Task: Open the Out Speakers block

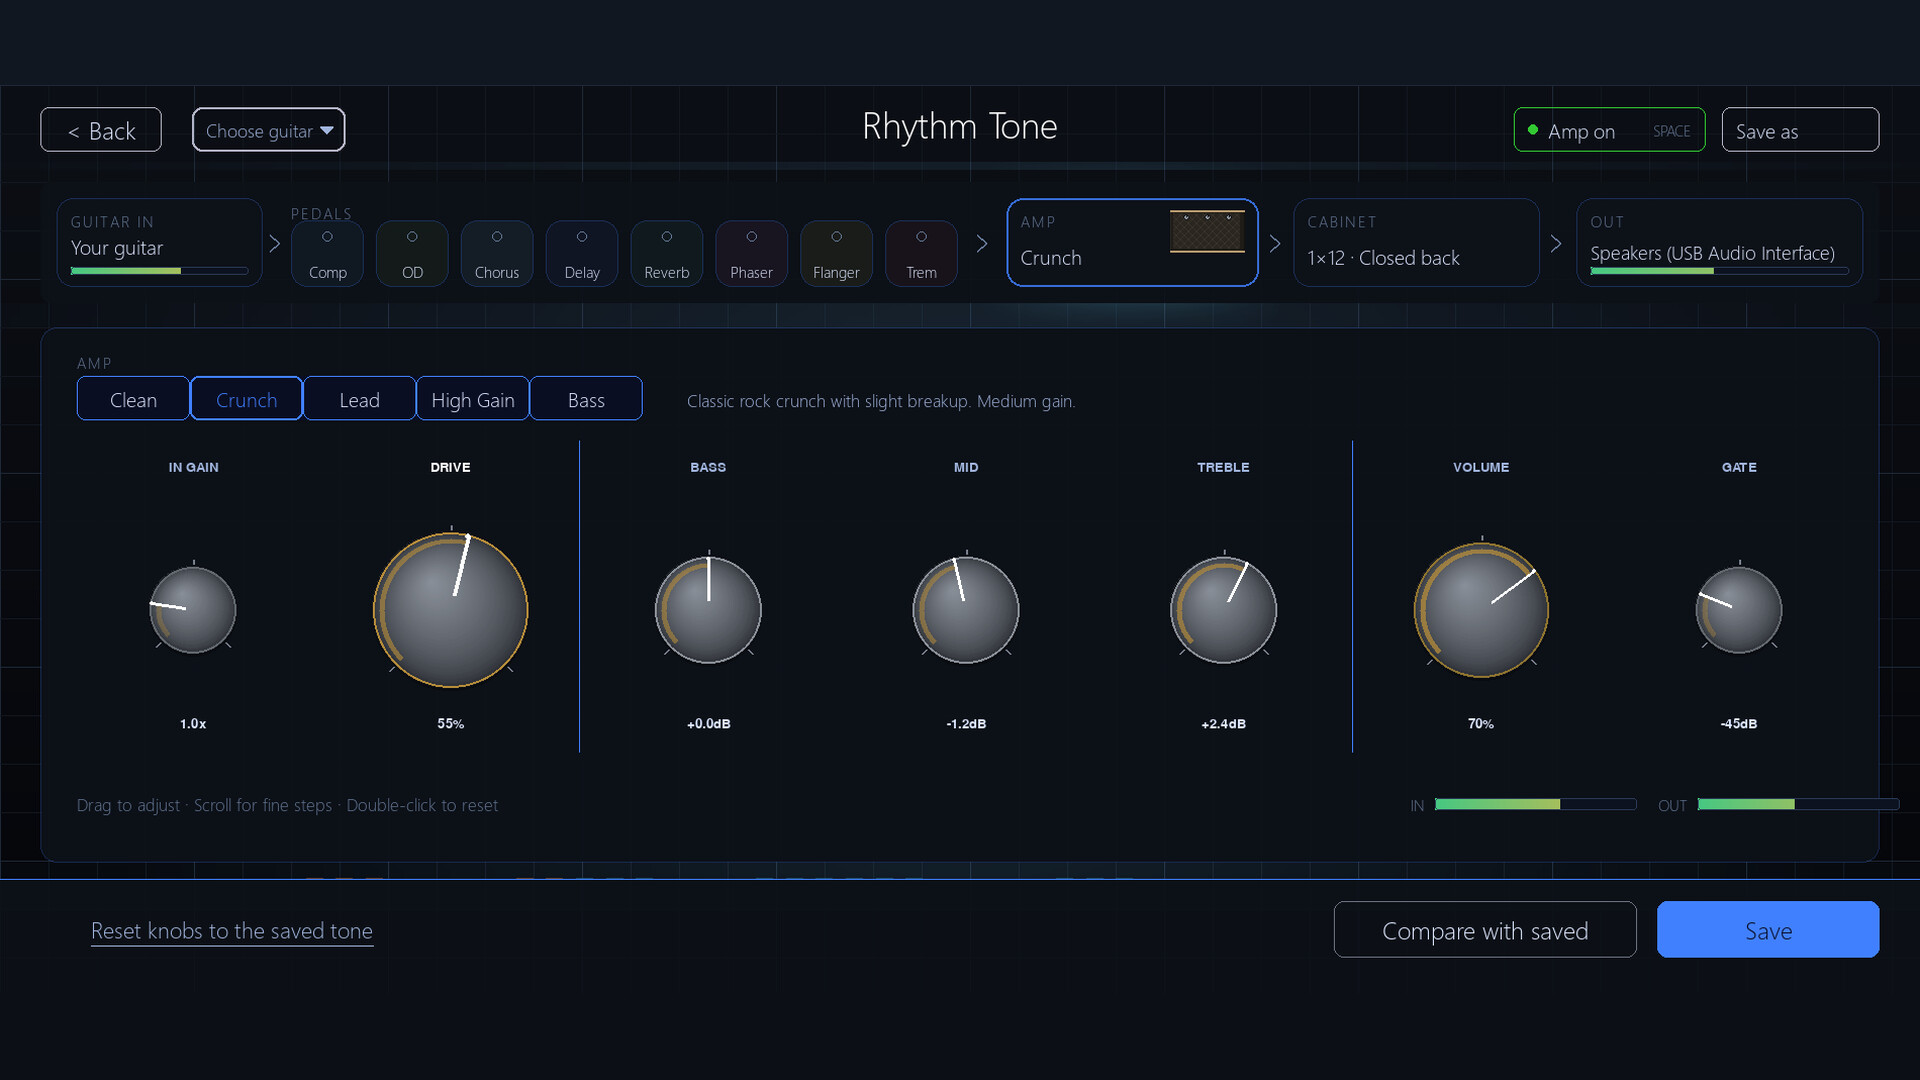Action: tap(1720, 243)
